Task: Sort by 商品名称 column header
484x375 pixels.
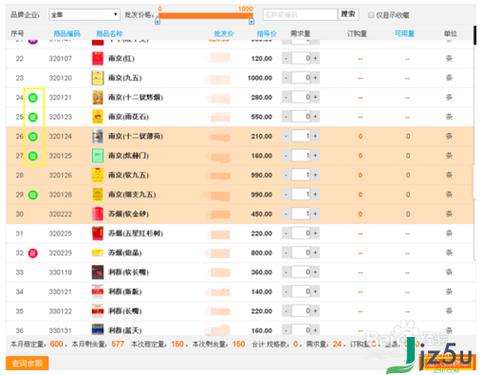Action: point(109,34)
